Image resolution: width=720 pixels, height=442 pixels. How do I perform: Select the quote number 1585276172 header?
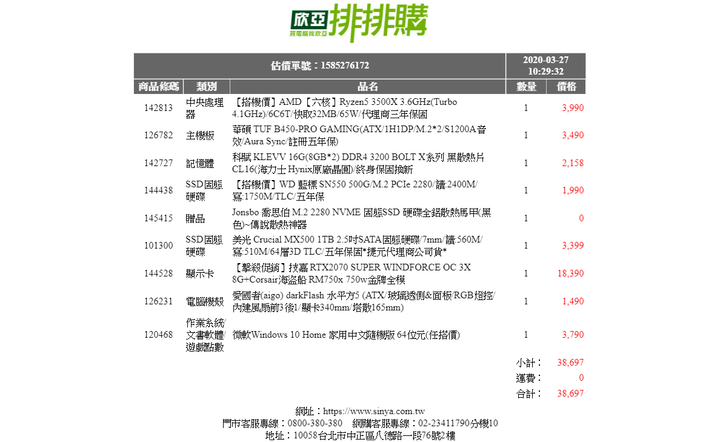coord(320,66)
